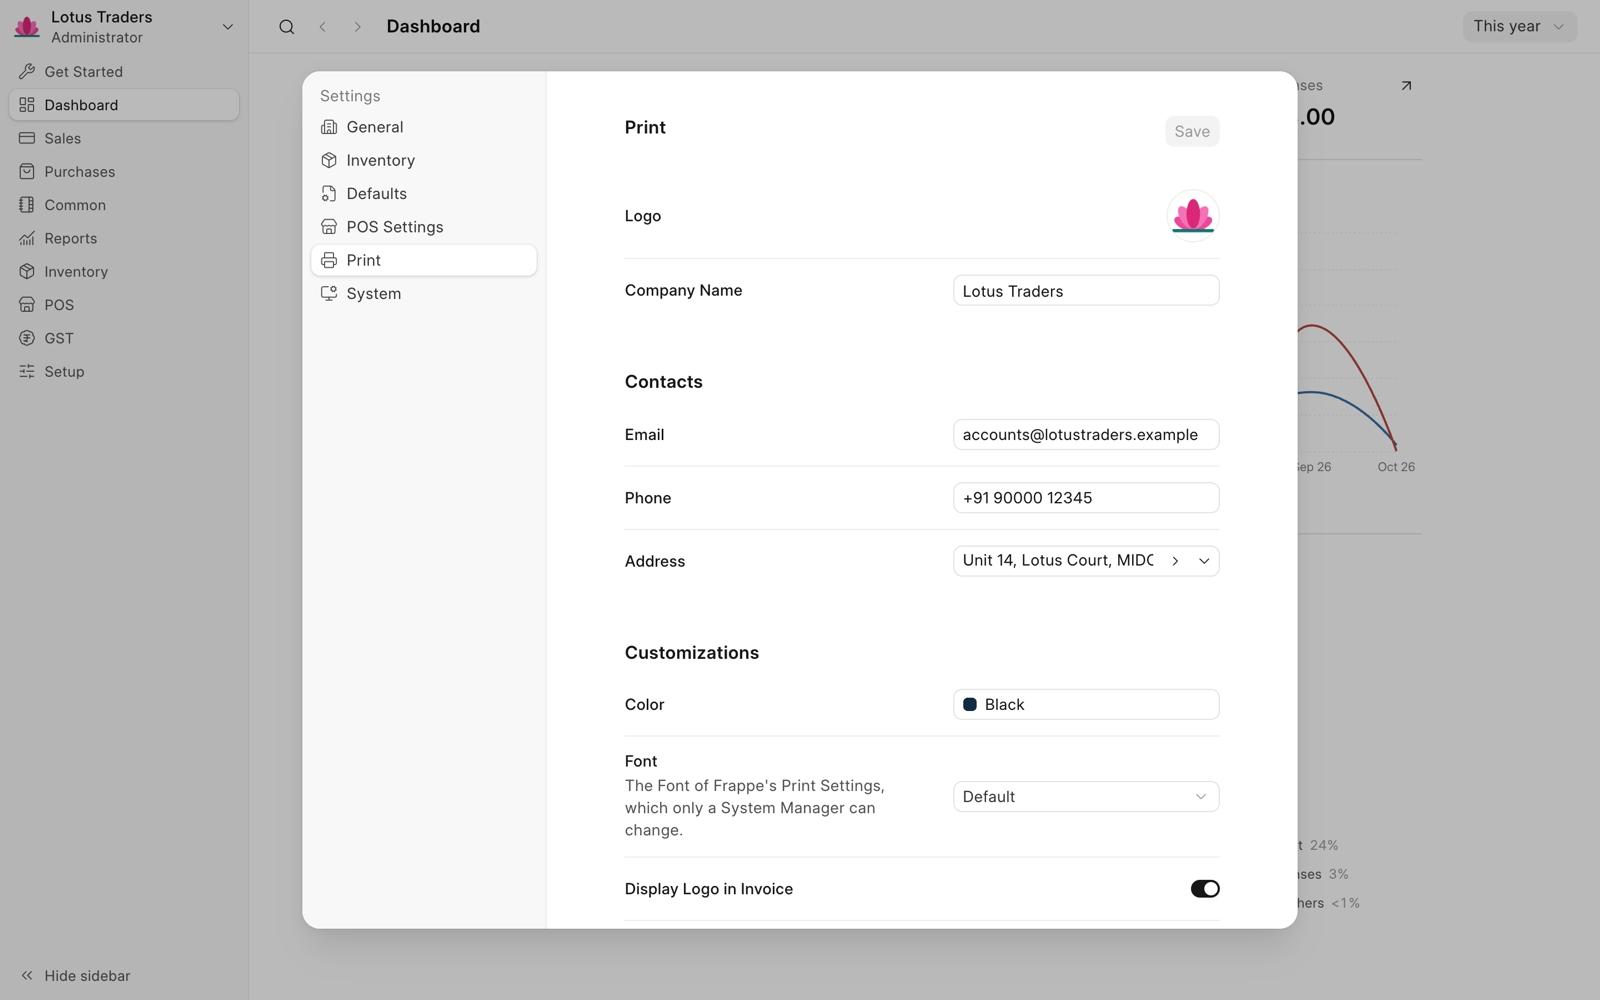Open System settings tab
Viewport: 1600px width, 1000px height.
[x=424, y=294]
